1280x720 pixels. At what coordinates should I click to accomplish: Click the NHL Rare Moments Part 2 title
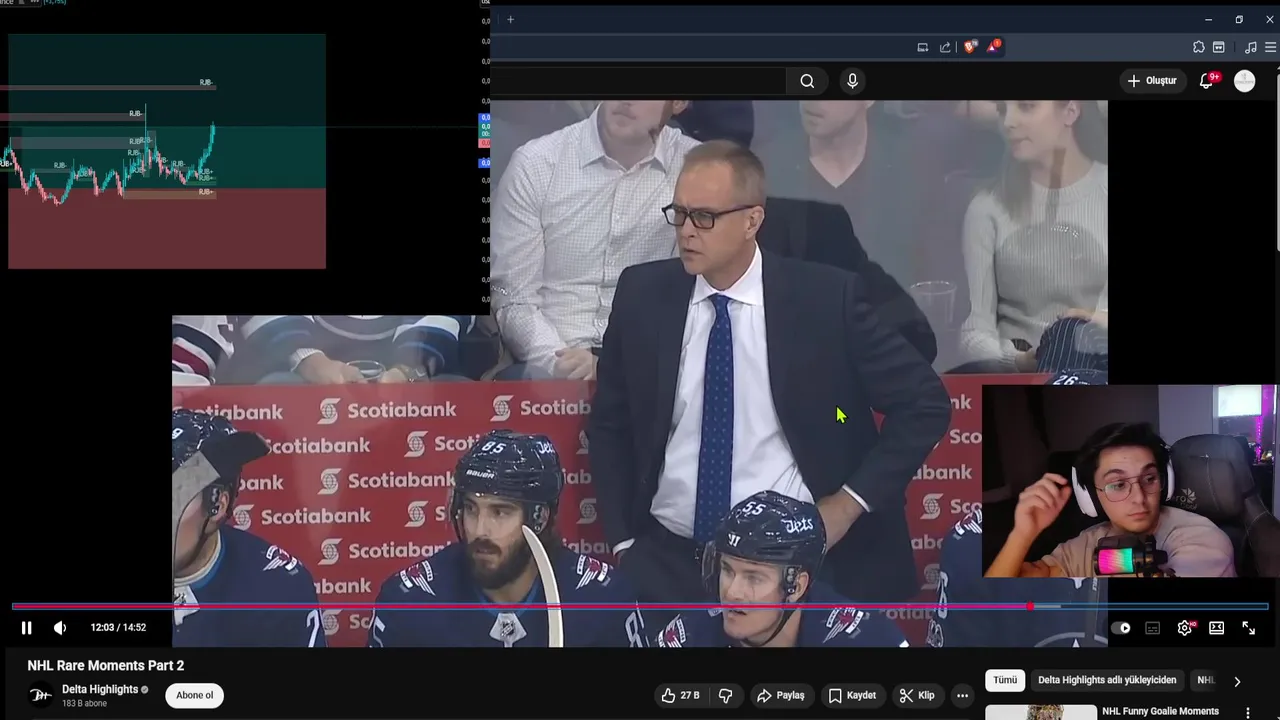[x=106, y=666]
